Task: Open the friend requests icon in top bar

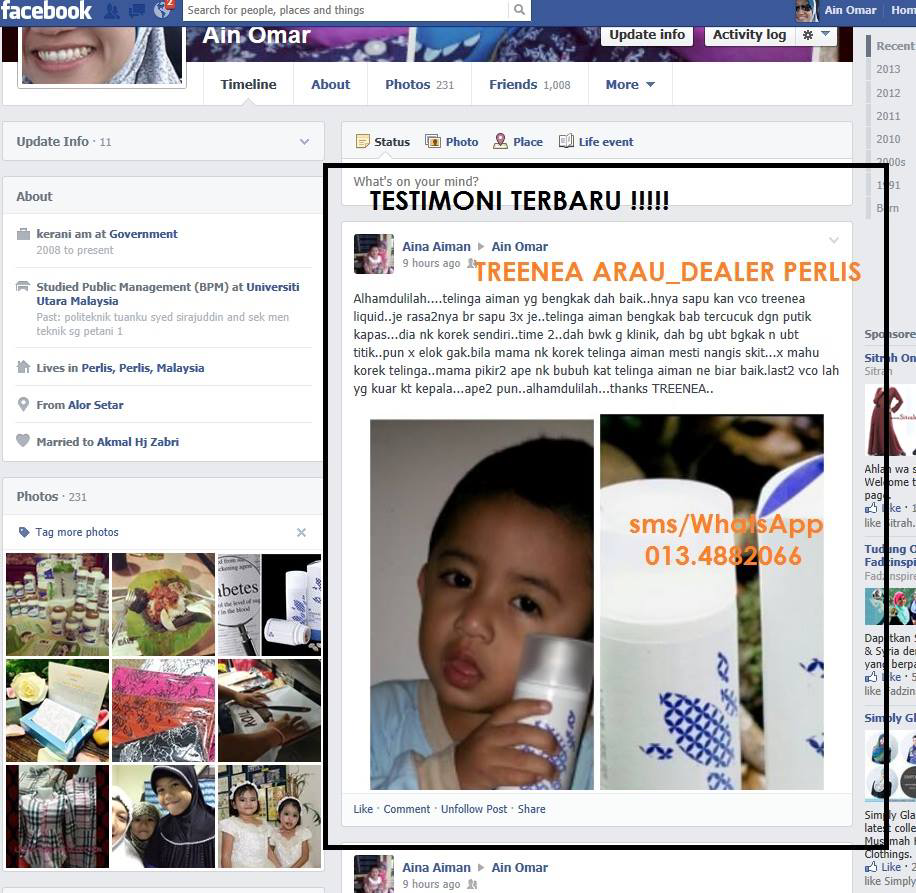Action: pos(111,10)
